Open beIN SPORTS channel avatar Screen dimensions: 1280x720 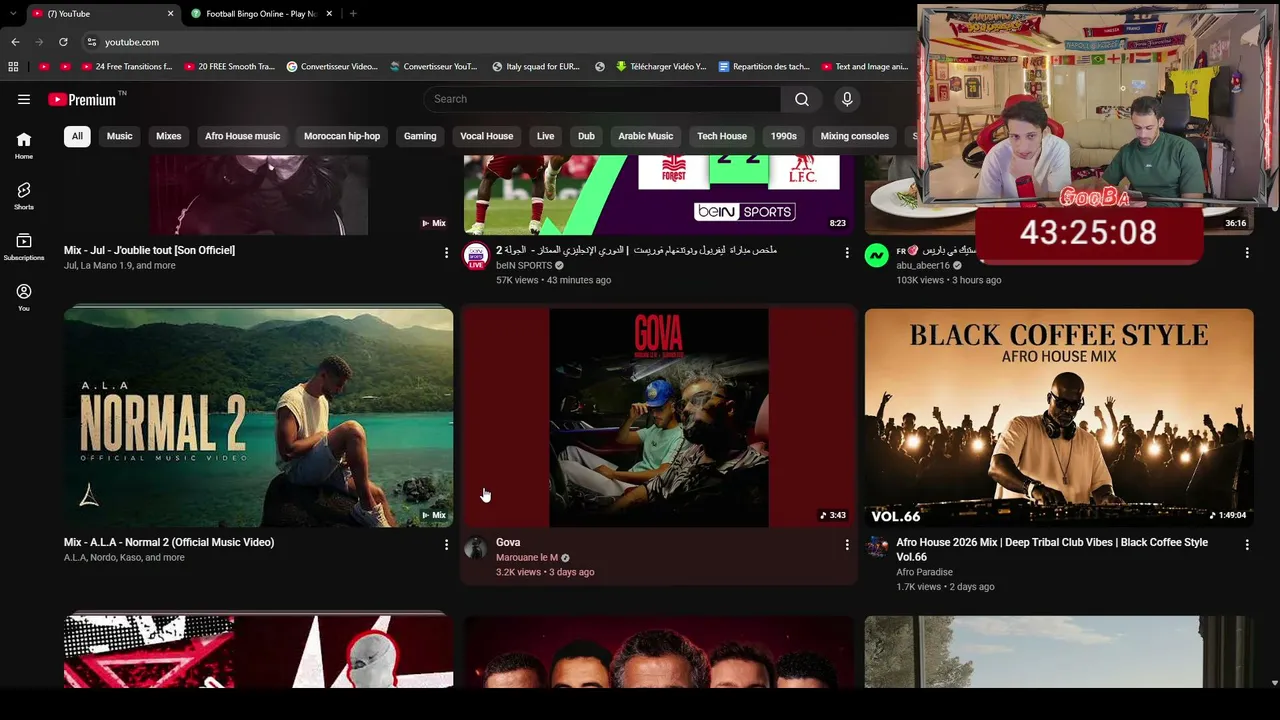476,256
